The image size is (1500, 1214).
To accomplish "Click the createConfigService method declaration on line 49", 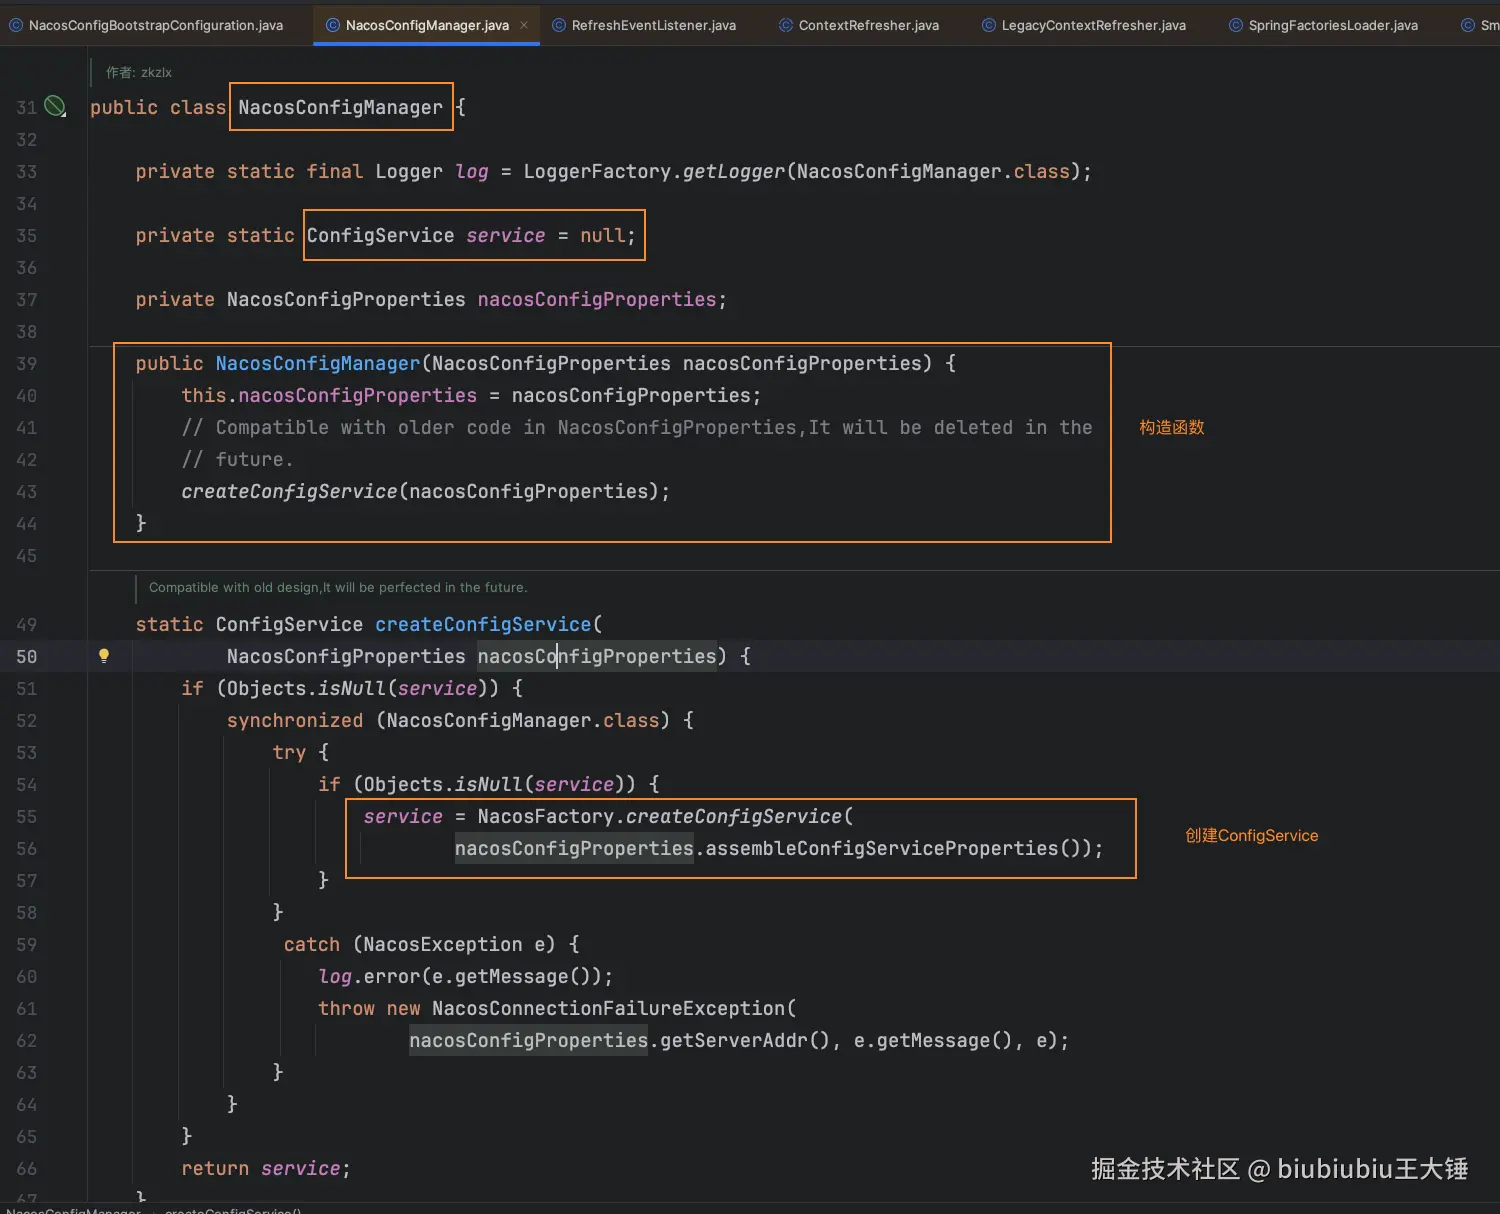I will pos(483,624).
